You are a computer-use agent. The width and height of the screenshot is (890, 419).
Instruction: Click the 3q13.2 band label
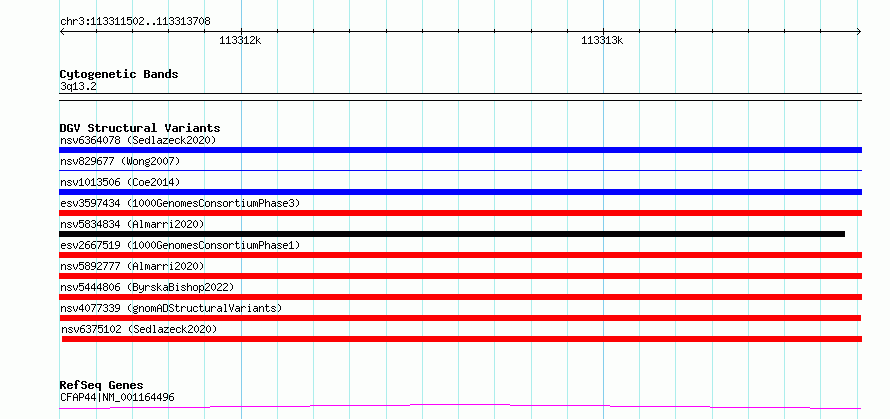coord(78,87)
